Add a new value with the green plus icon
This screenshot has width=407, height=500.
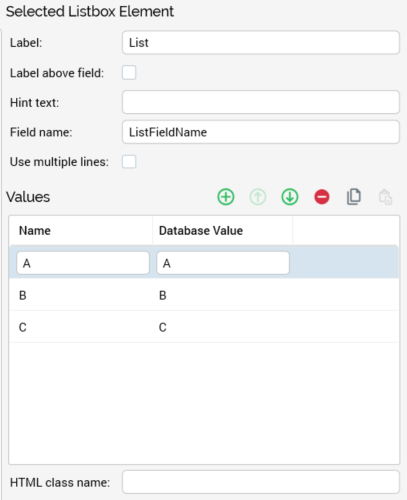point(226,197)
